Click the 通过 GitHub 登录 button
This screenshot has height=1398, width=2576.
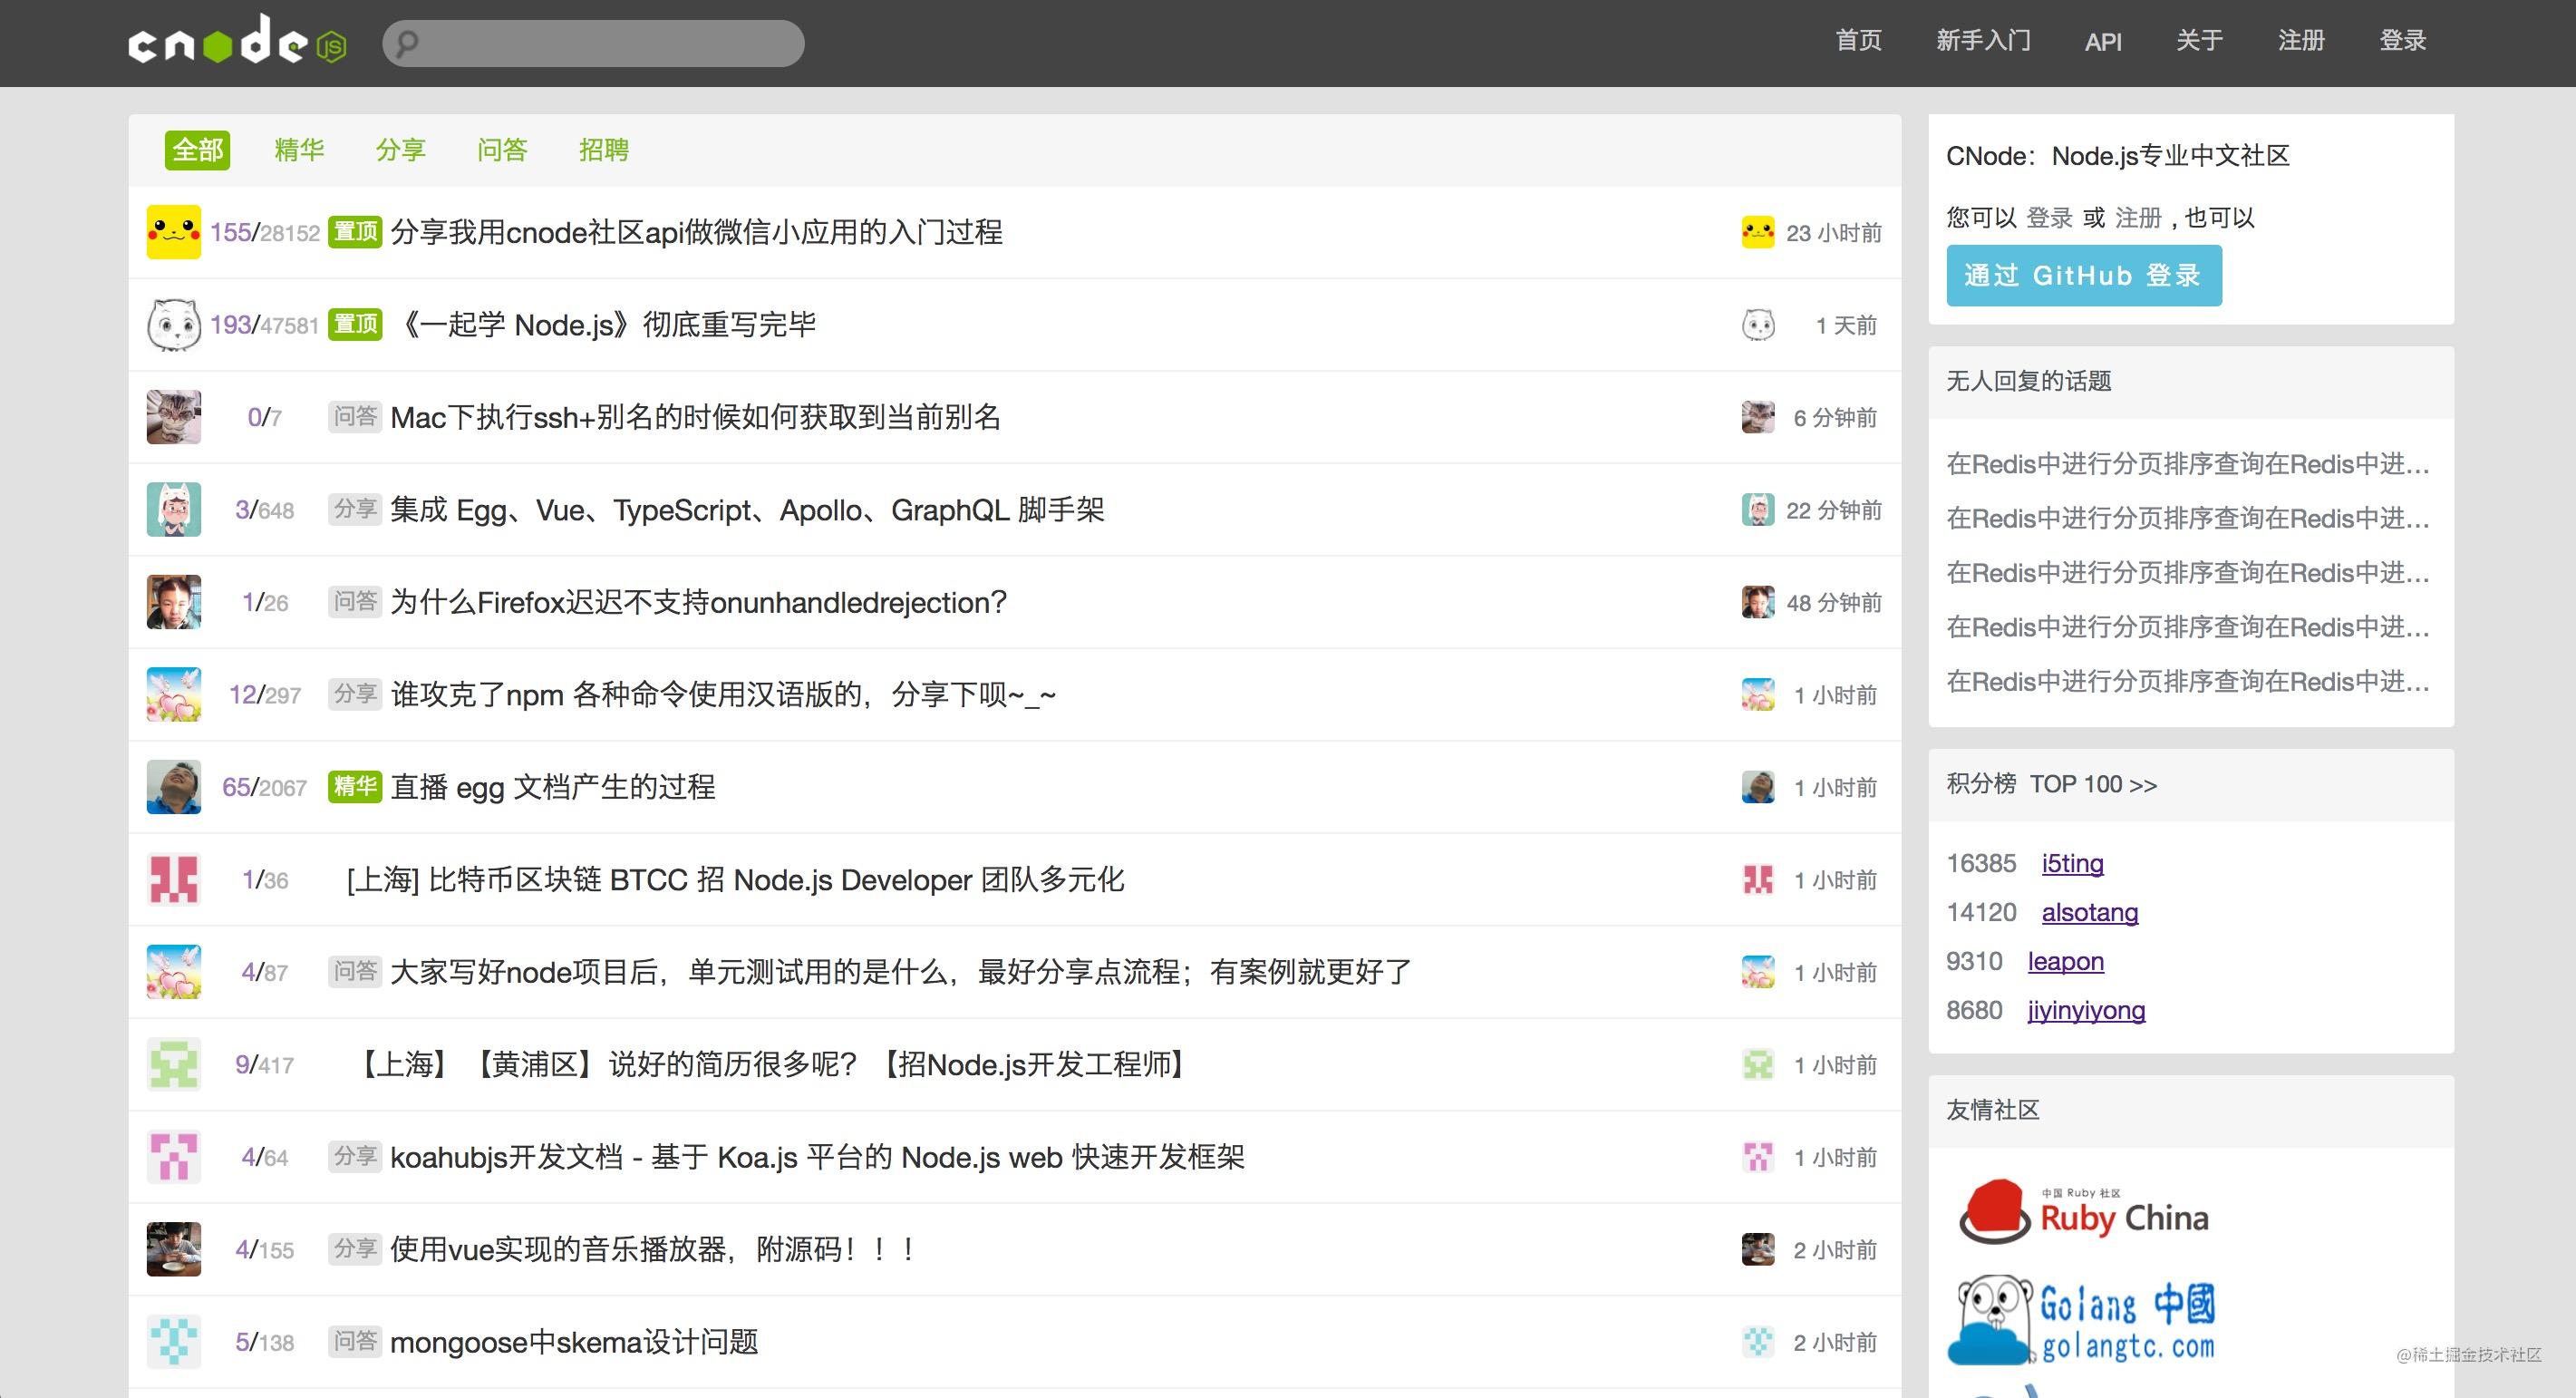[x=2084, y=275]
